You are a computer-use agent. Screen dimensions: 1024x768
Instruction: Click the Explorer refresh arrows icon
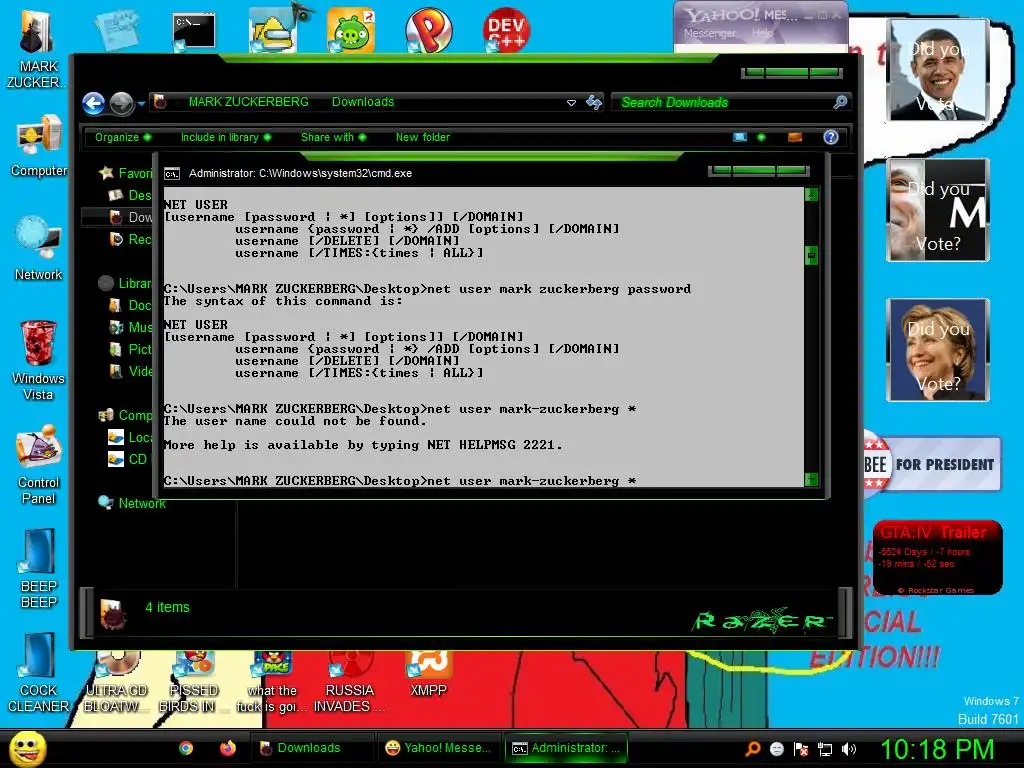pyautogui.click(x=594, y=102)
